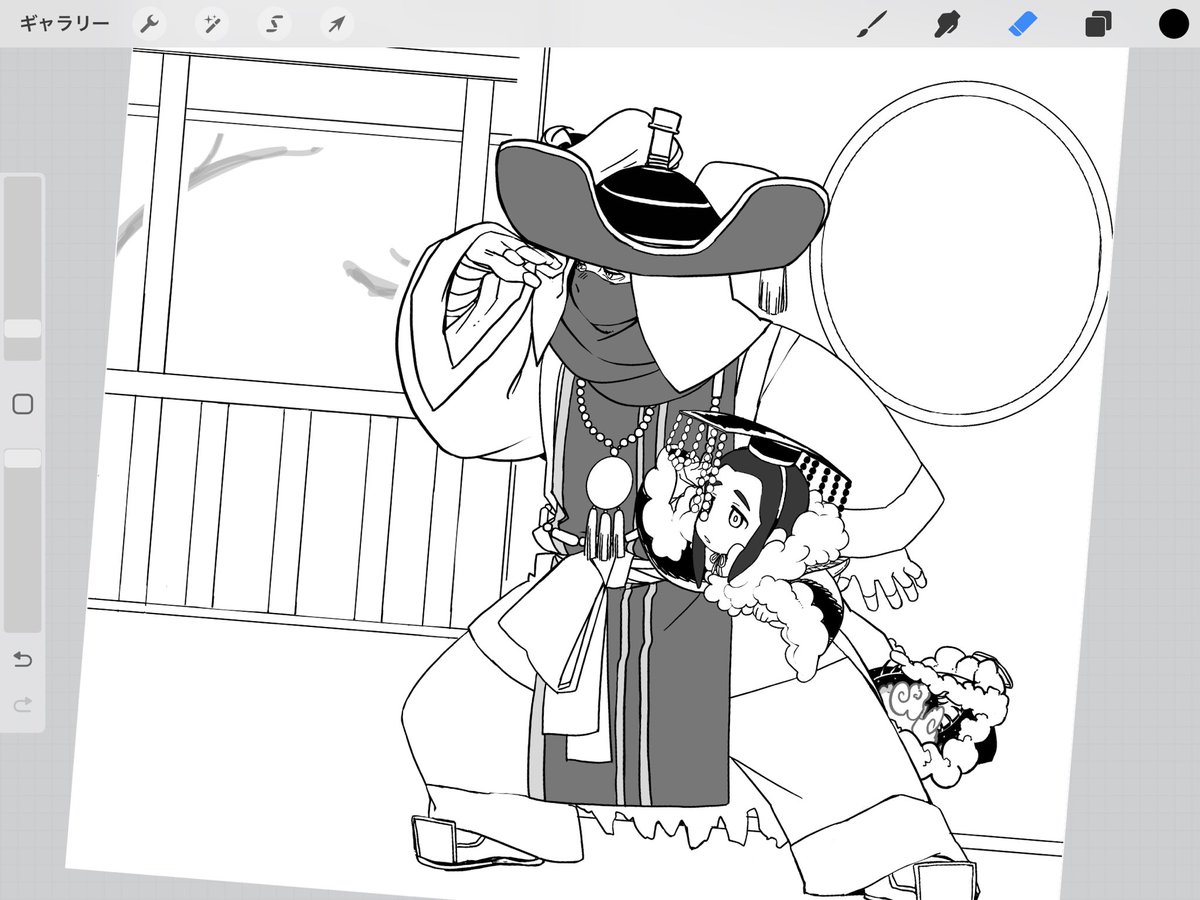Open the ギャラリー gallery
1200x900 pixels.
[x=65, y=24]
